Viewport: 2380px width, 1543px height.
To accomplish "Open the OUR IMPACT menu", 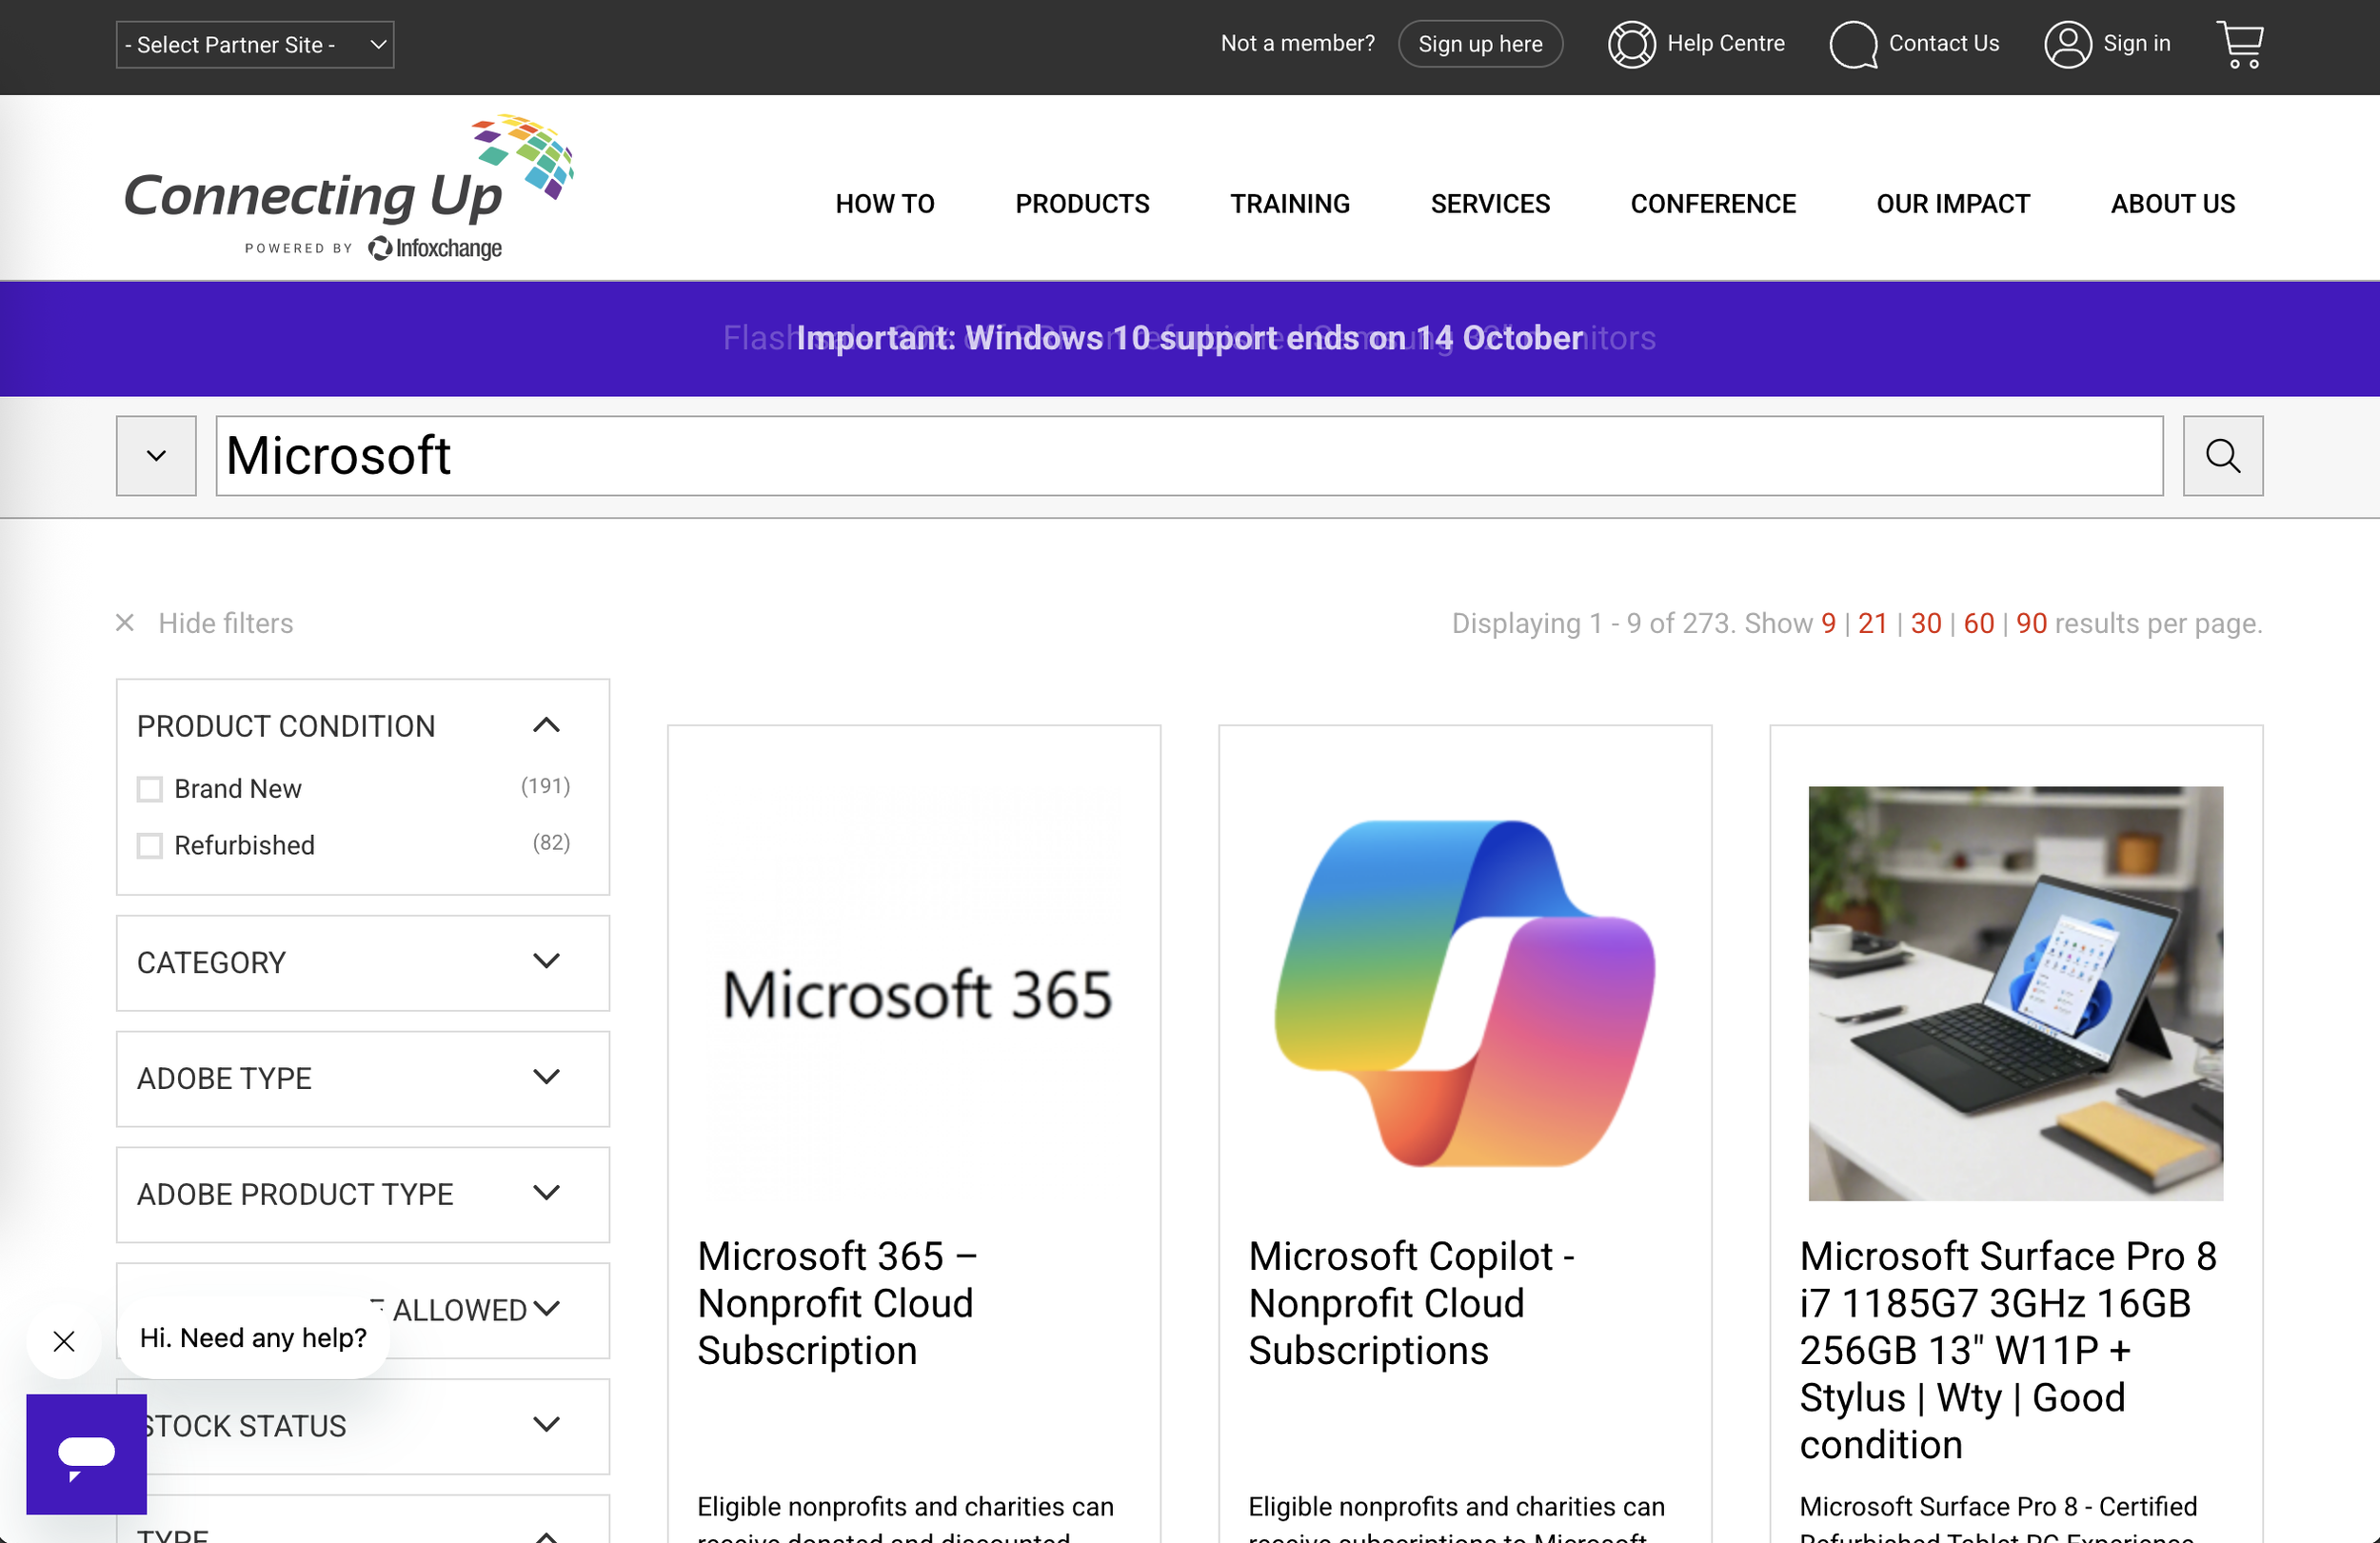I will (x=1953, y=204).
